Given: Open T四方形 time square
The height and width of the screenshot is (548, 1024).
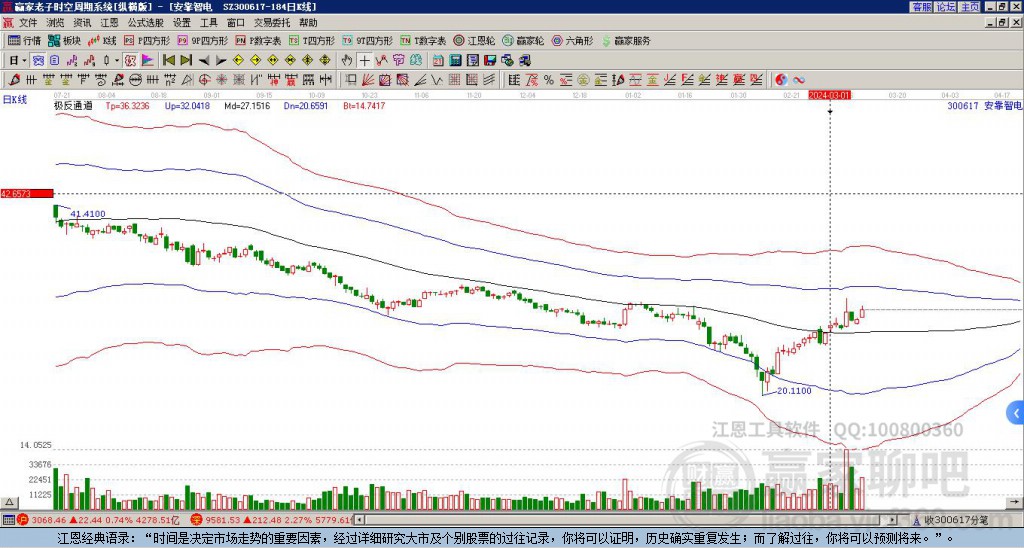Looking at the screenshot, I should click(x=312, y=40).
